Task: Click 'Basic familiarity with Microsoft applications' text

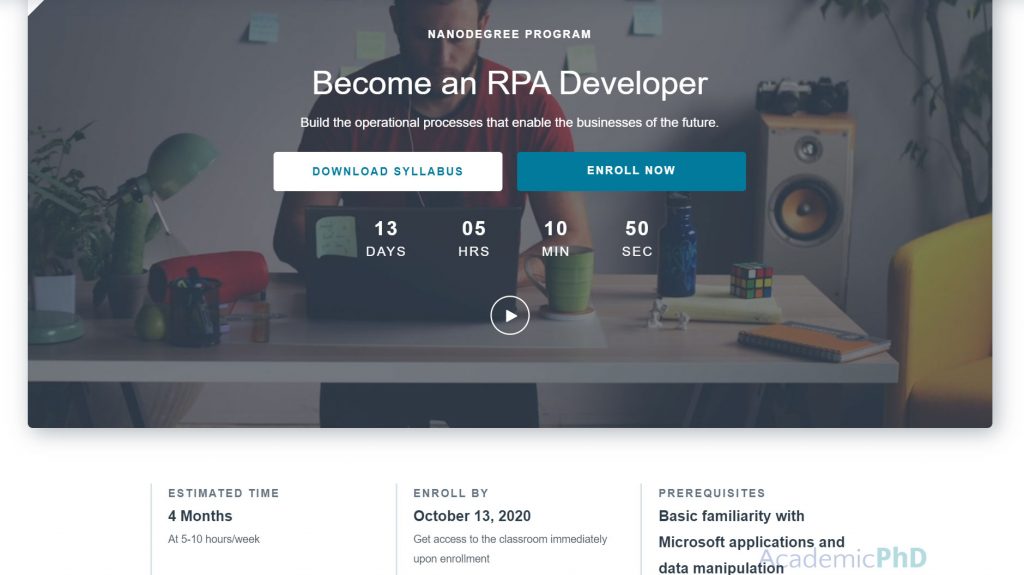Action: [751, 542]
